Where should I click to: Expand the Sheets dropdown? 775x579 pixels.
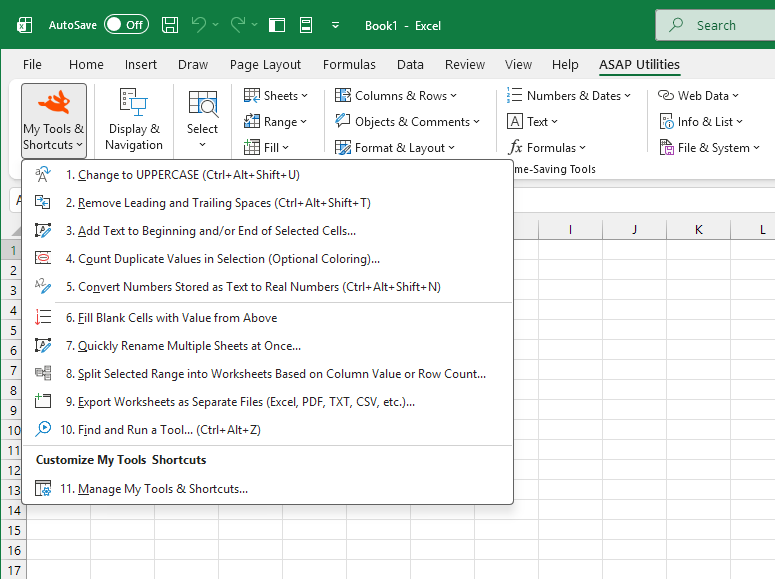tap(276, 95)
